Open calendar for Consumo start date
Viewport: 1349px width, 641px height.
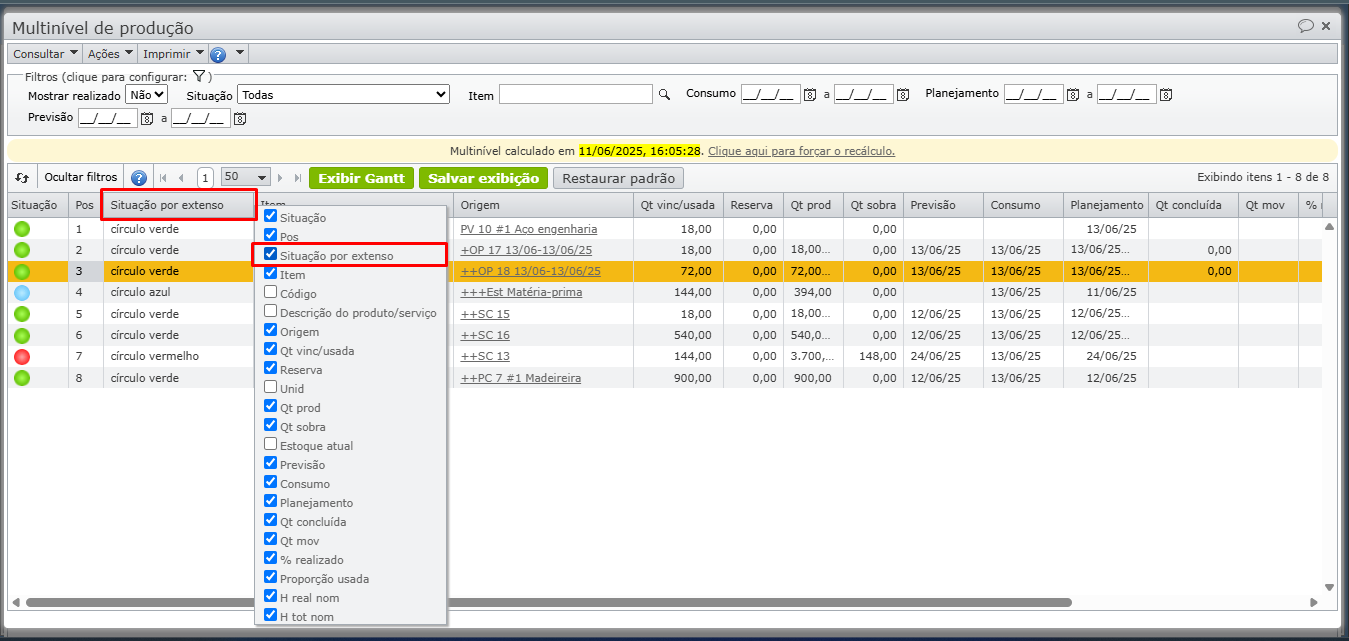809,94
